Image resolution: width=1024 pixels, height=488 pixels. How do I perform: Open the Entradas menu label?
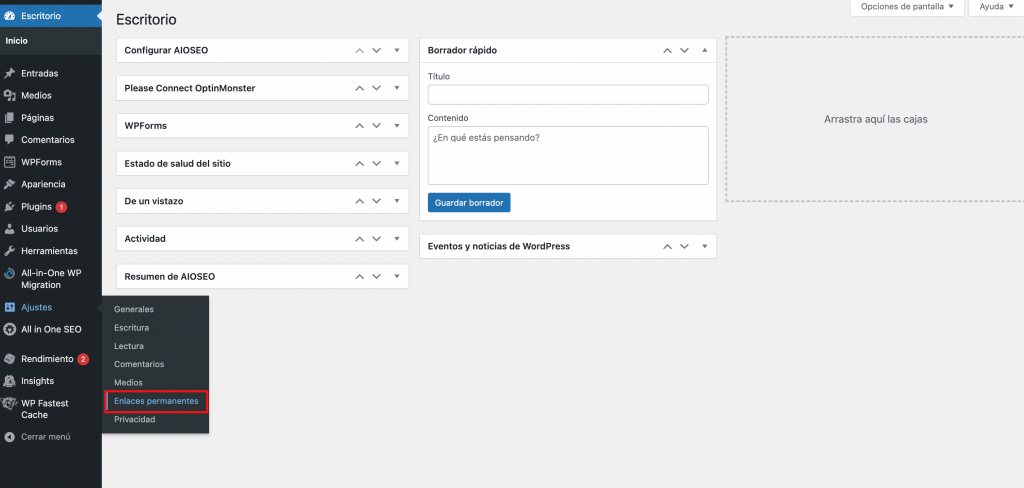(40, 73)
